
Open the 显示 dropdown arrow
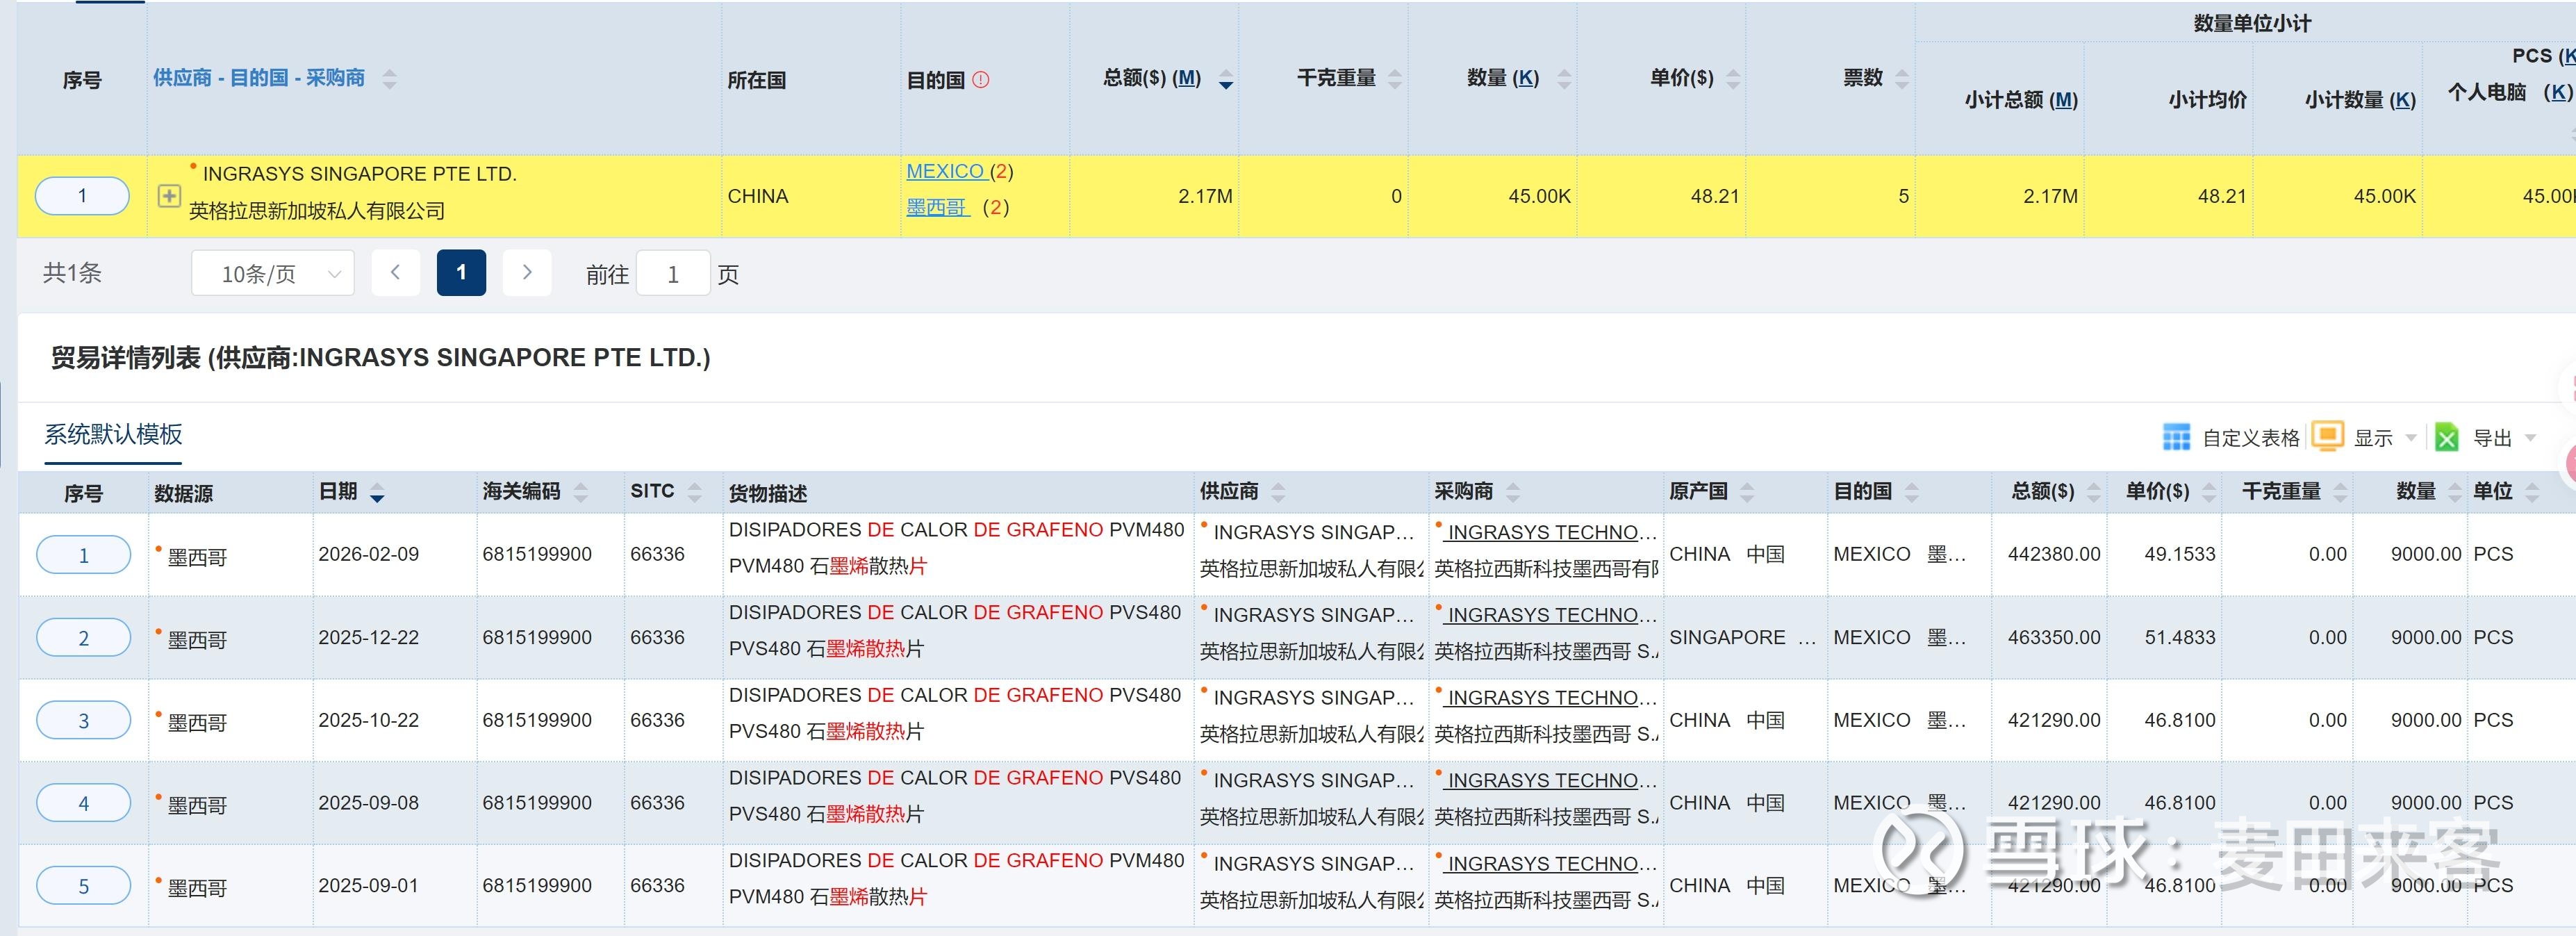coord(2411,438)
